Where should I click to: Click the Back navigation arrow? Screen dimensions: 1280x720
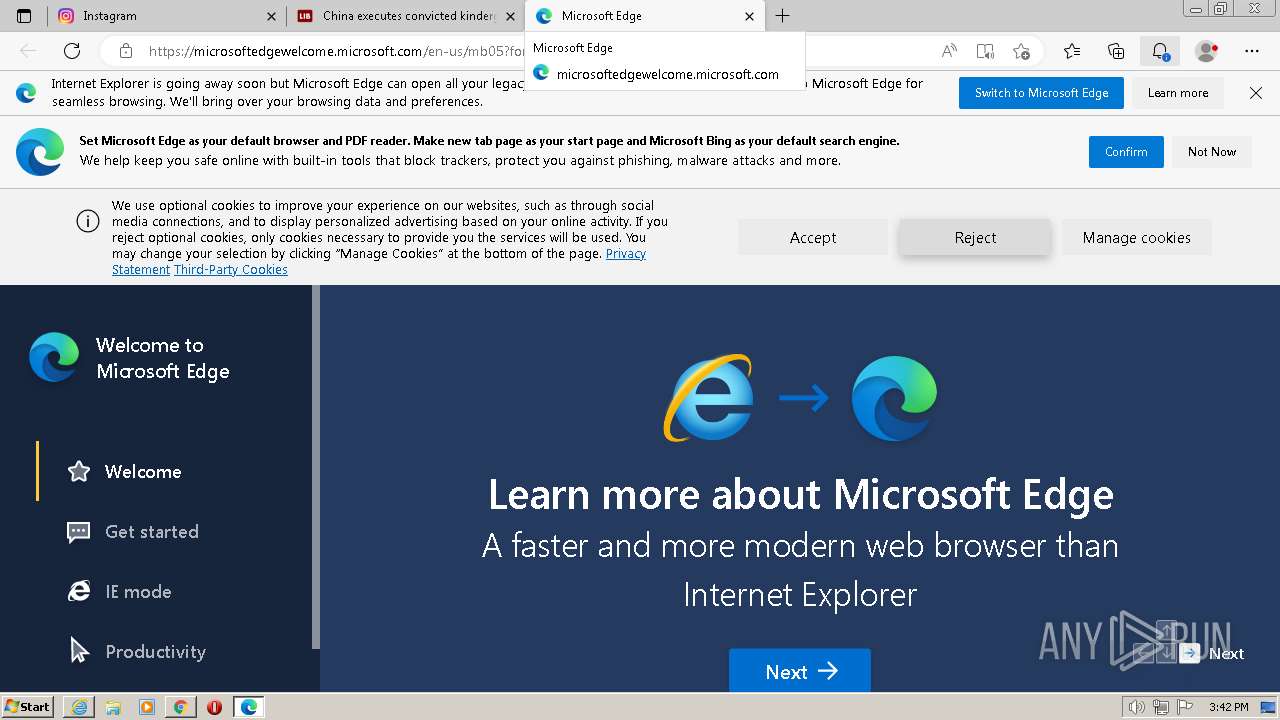[28, 51]
